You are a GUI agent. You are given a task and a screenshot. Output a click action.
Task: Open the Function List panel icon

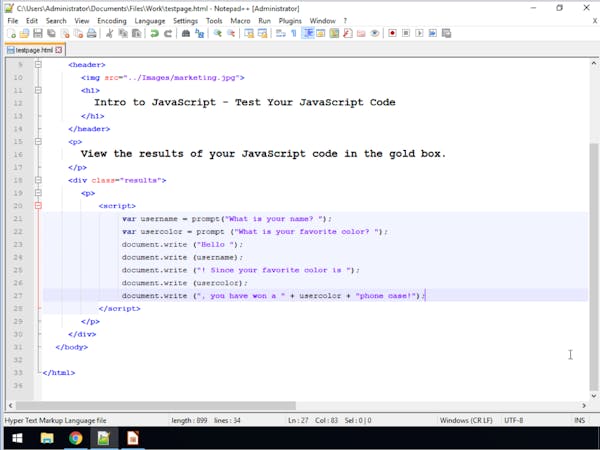click(347, 34)
